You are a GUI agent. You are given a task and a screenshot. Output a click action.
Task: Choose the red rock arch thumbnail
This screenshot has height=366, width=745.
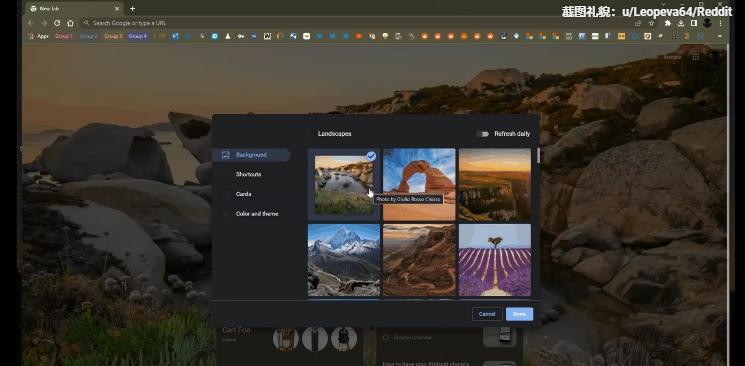(419, 184)
